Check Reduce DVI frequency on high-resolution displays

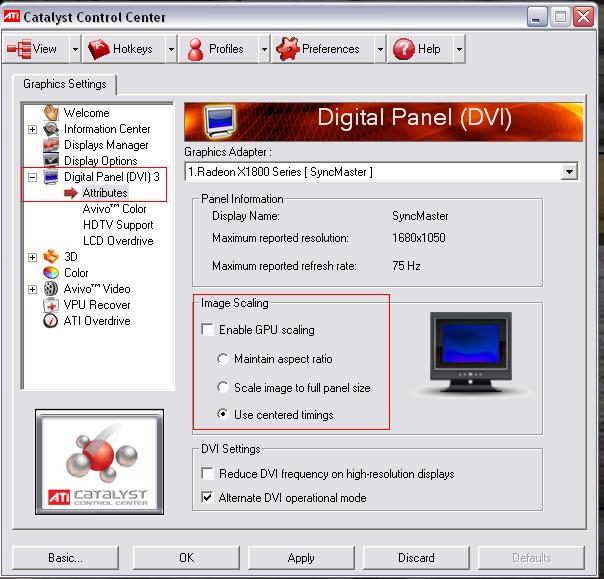(x=208, y=473)
